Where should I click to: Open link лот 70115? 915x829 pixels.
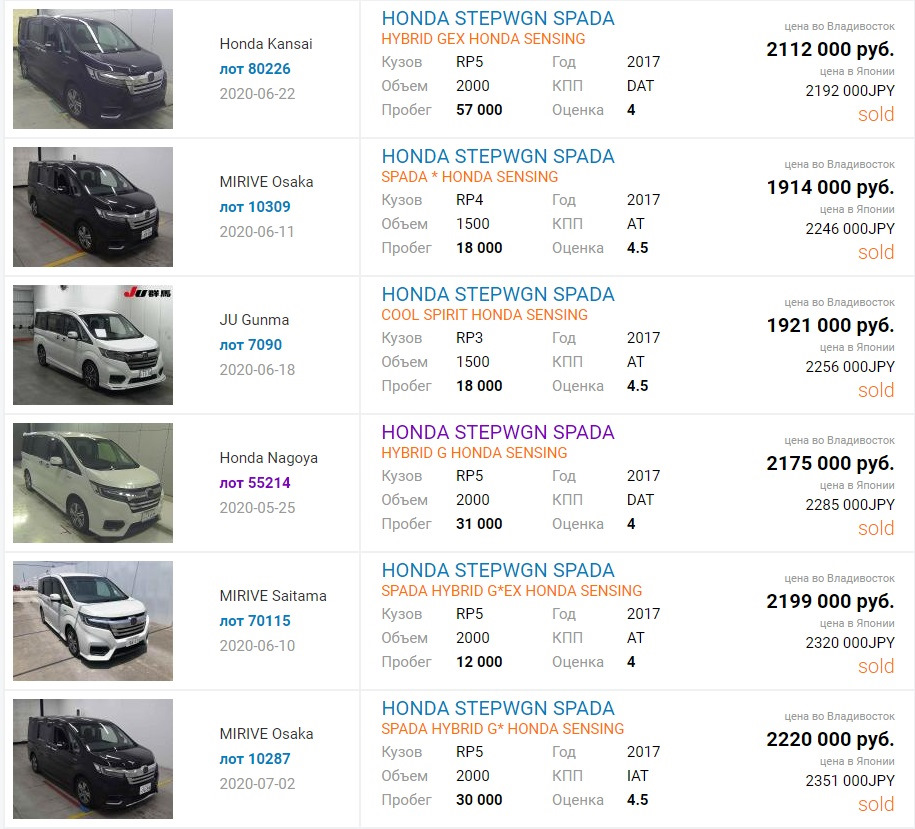click(255, 621)
